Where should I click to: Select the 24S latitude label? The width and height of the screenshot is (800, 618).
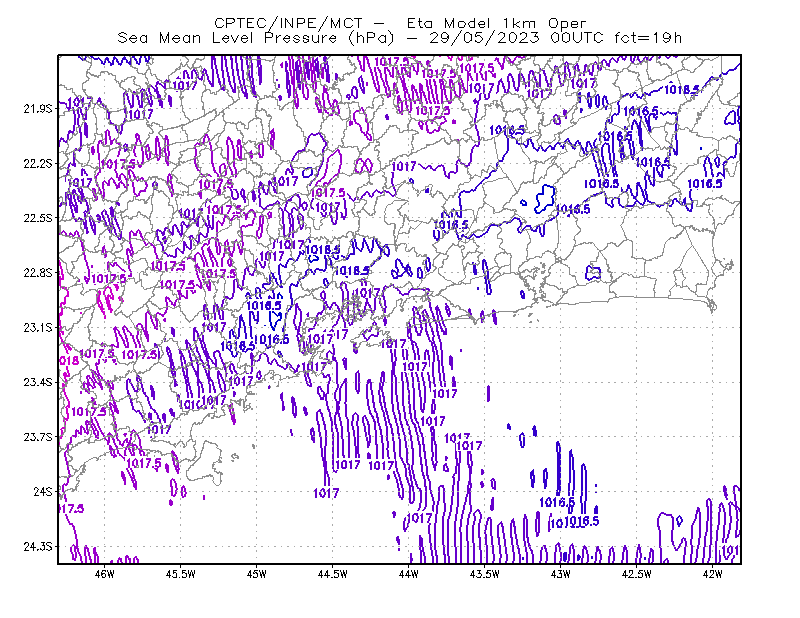click(x=43, y=491)
